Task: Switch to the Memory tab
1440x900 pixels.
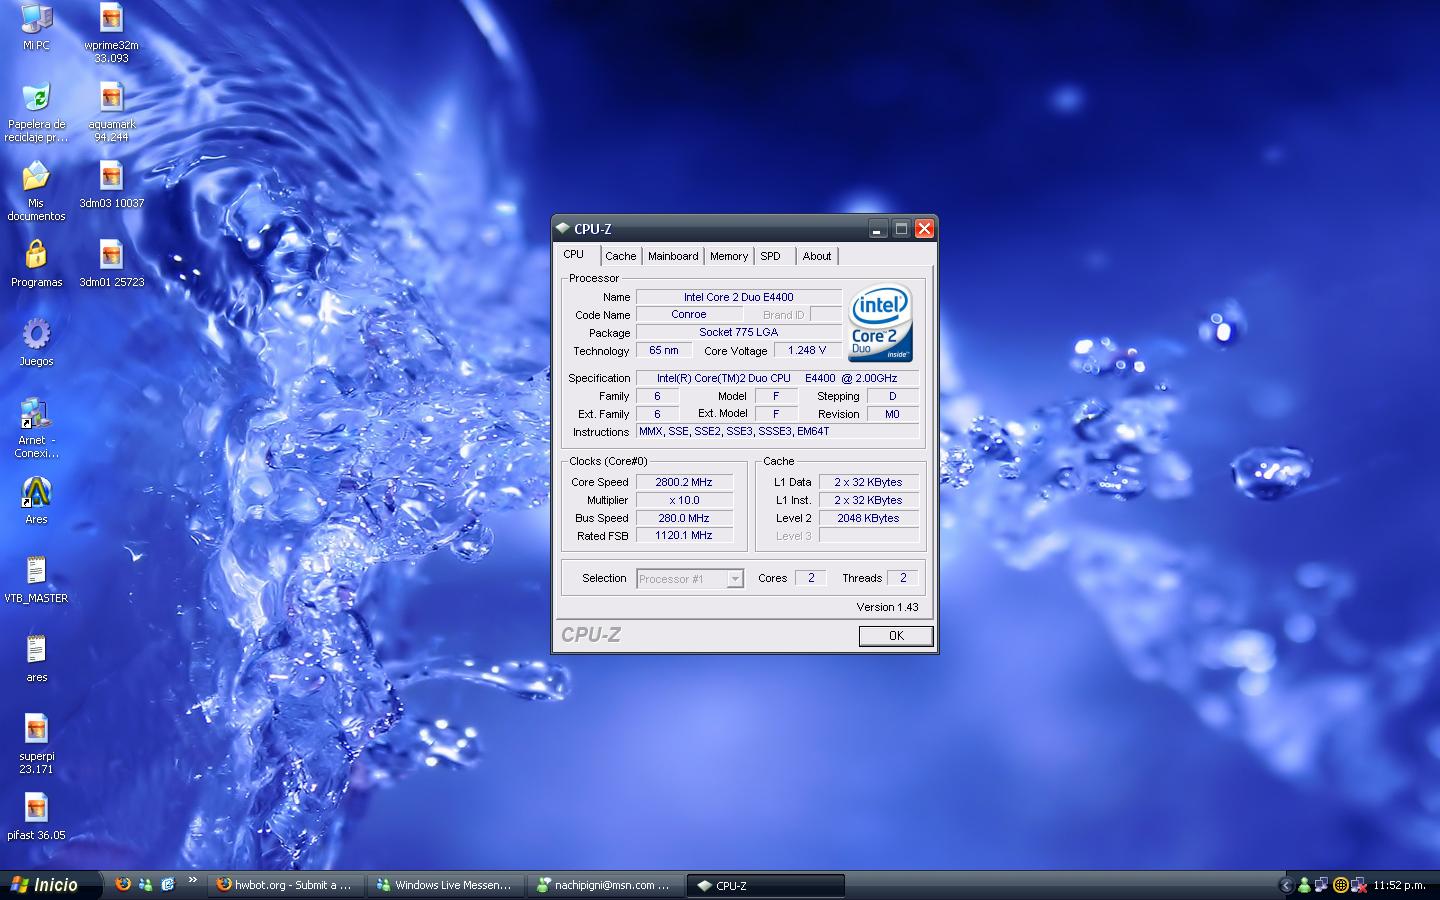Action: pyautogui.click(x=729, y=256)
